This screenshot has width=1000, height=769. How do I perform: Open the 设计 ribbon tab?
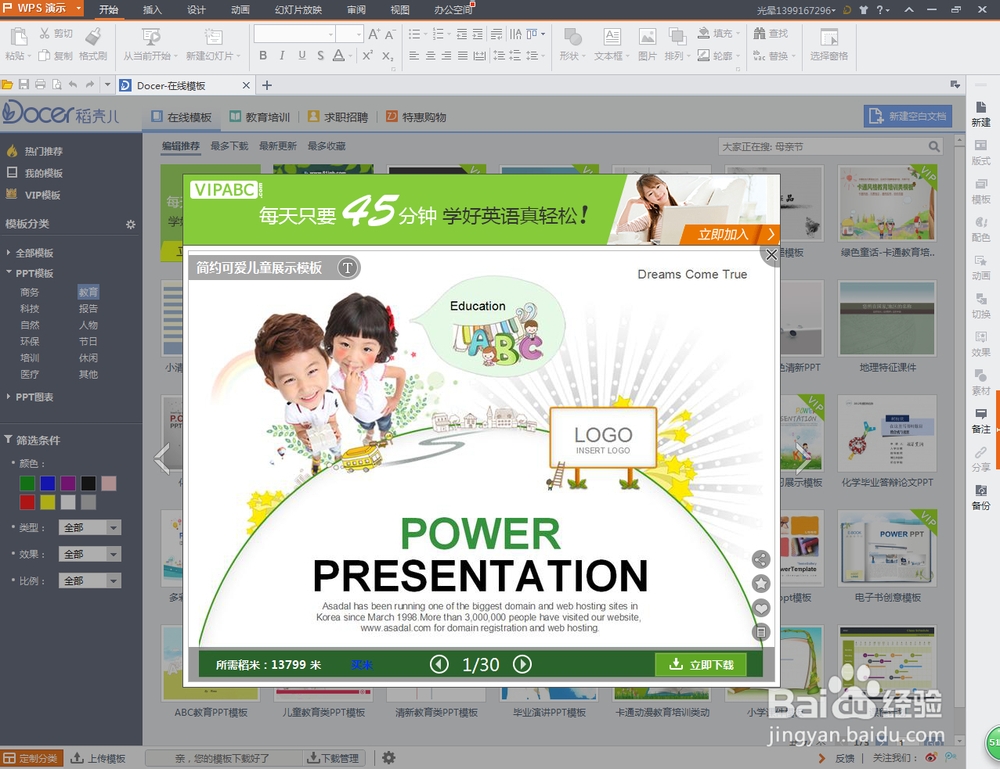[196, 10]
